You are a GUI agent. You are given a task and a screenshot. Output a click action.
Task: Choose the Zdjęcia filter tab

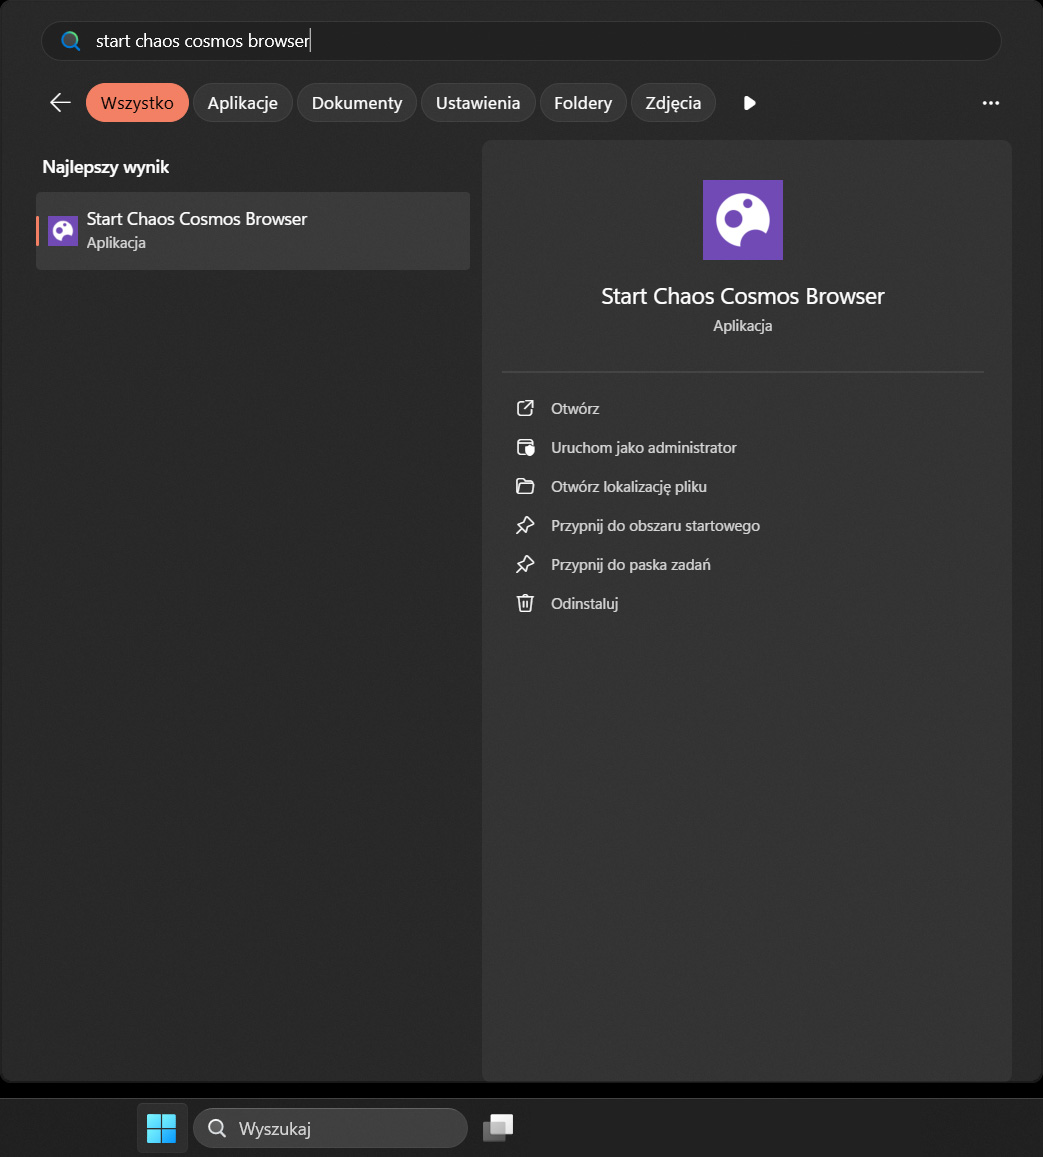click(x=673, y=103)
